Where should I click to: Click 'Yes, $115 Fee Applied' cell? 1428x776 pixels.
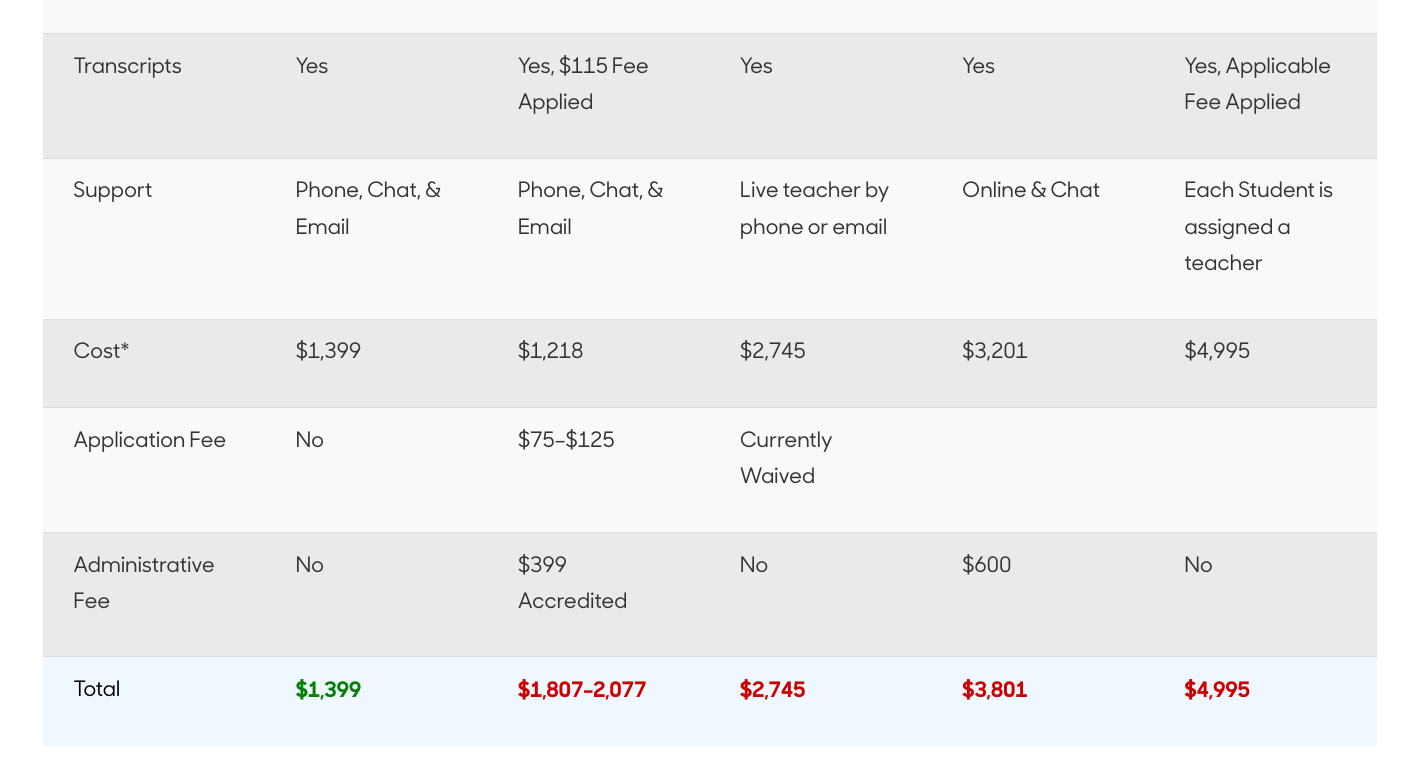(583, 84)
